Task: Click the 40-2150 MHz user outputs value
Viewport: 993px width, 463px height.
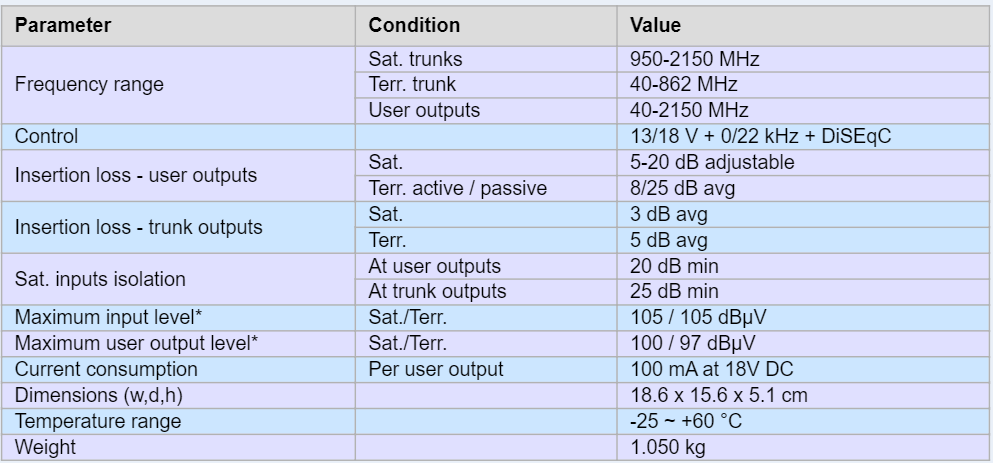Action: pos(803,110)
